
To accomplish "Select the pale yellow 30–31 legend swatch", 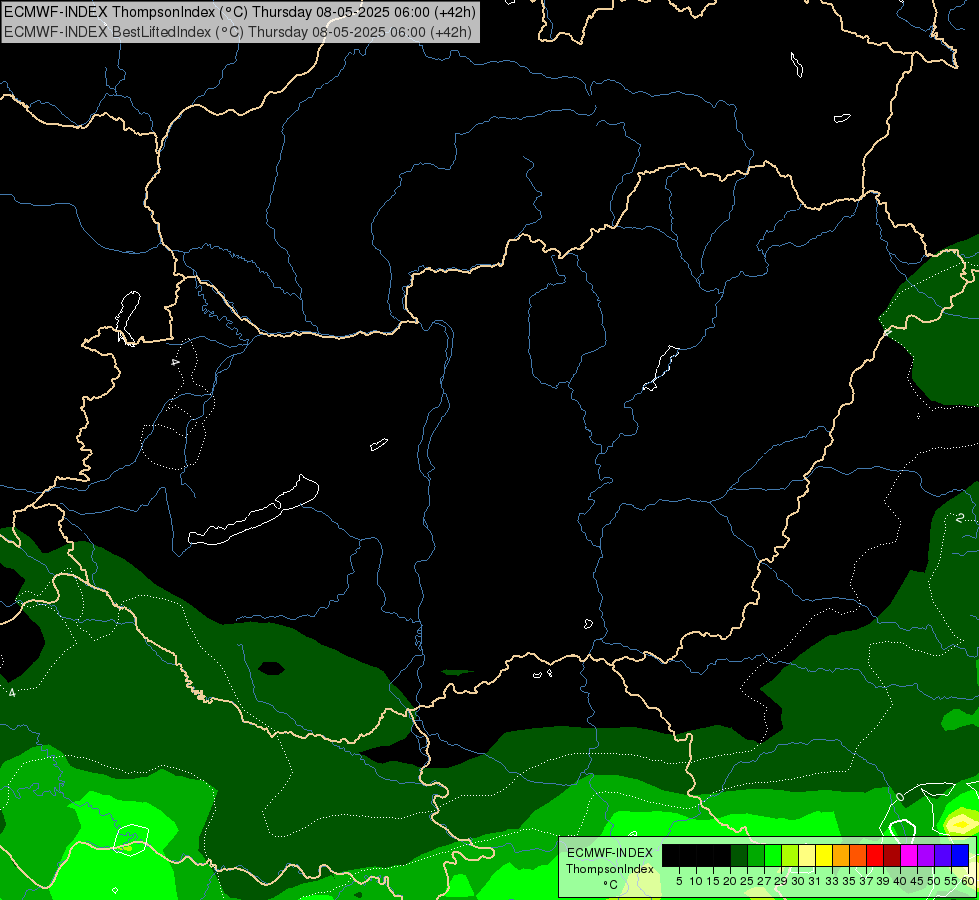I will coord(807,855).
